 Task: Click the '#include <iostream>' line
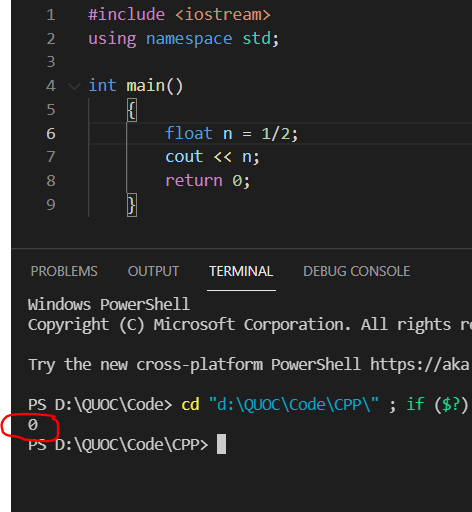[x=179, y=15]
